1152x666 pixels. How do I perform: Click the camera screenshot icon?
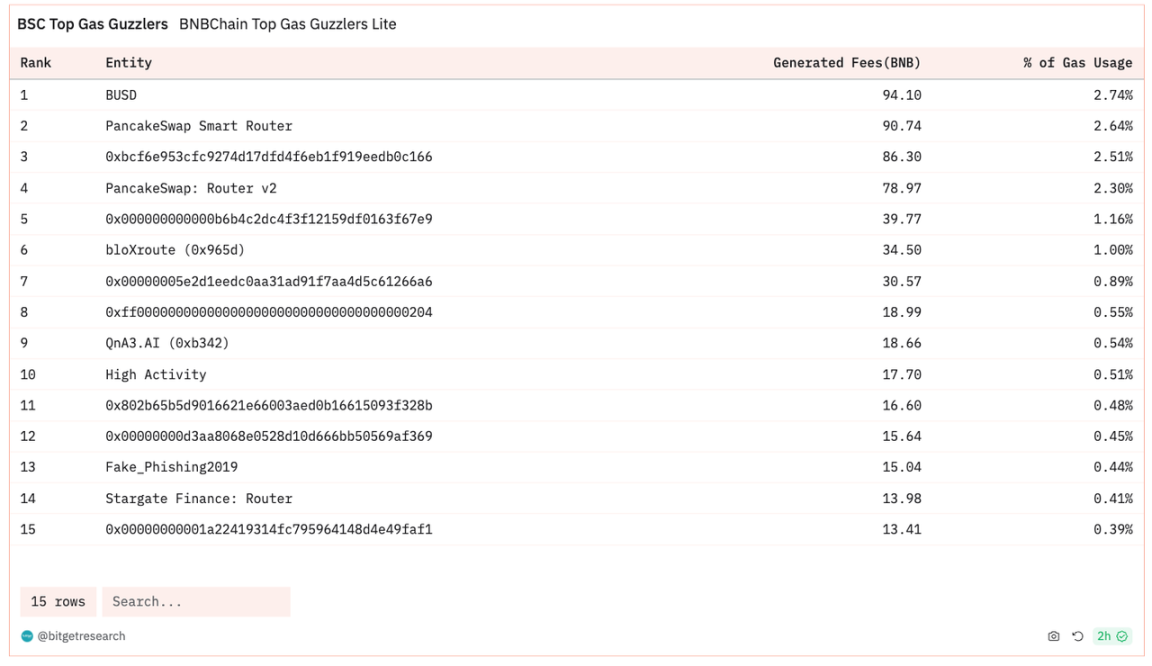tap(1053, 636)
